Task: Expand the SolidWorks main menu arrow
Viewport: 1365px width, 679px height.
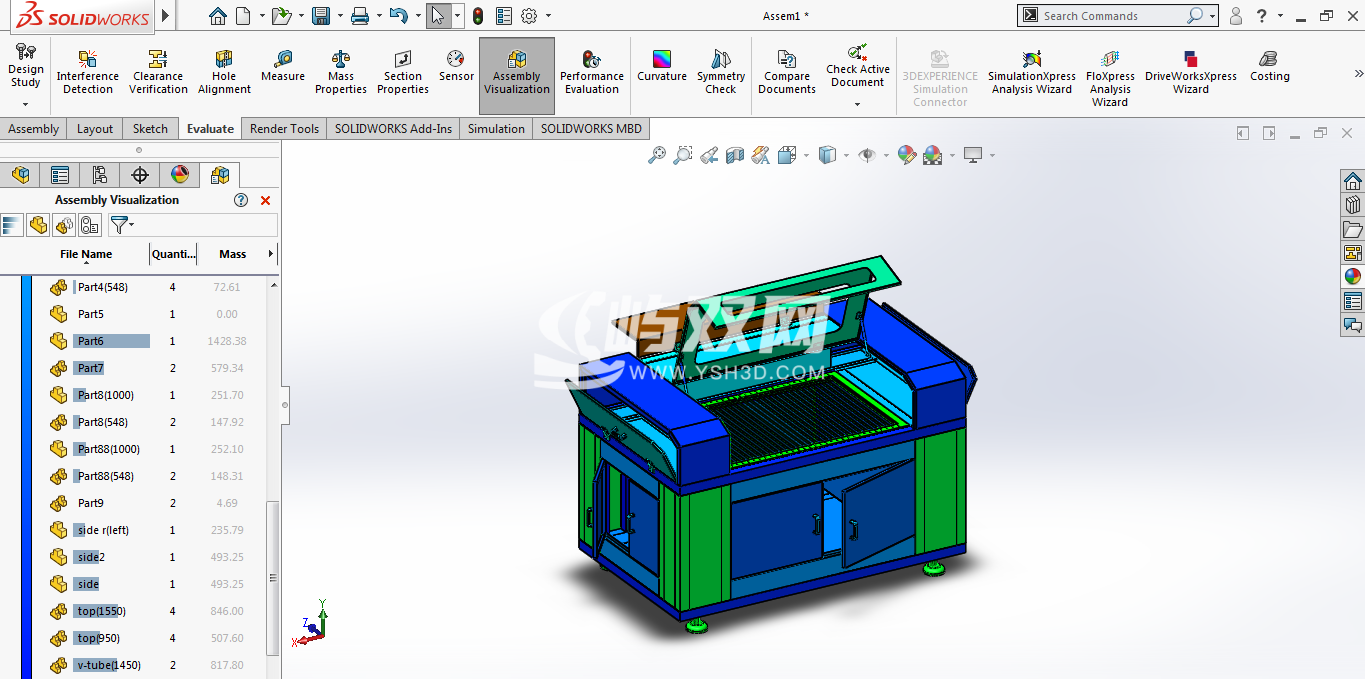Action: point(166,16)
